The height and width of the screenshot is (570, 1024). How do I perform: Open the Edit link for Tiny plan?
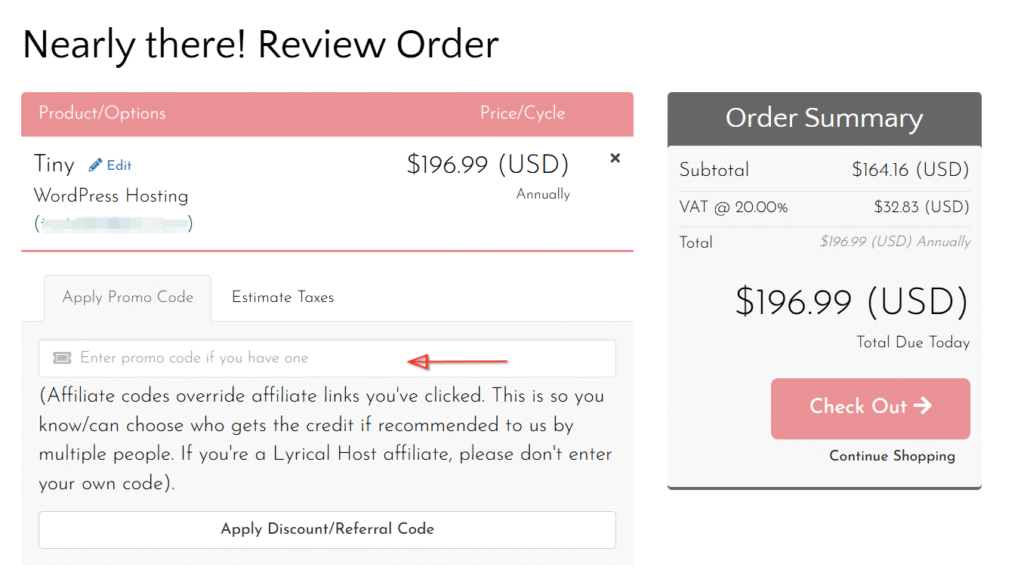(x=119, y=165)
